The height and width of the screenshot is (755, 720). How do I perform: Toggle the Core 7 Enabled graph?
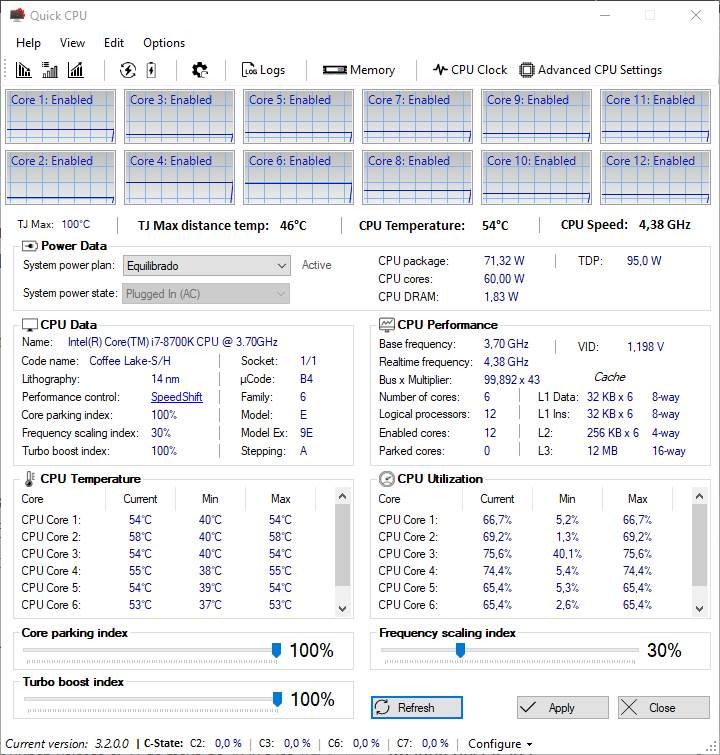tap(417, 117)
